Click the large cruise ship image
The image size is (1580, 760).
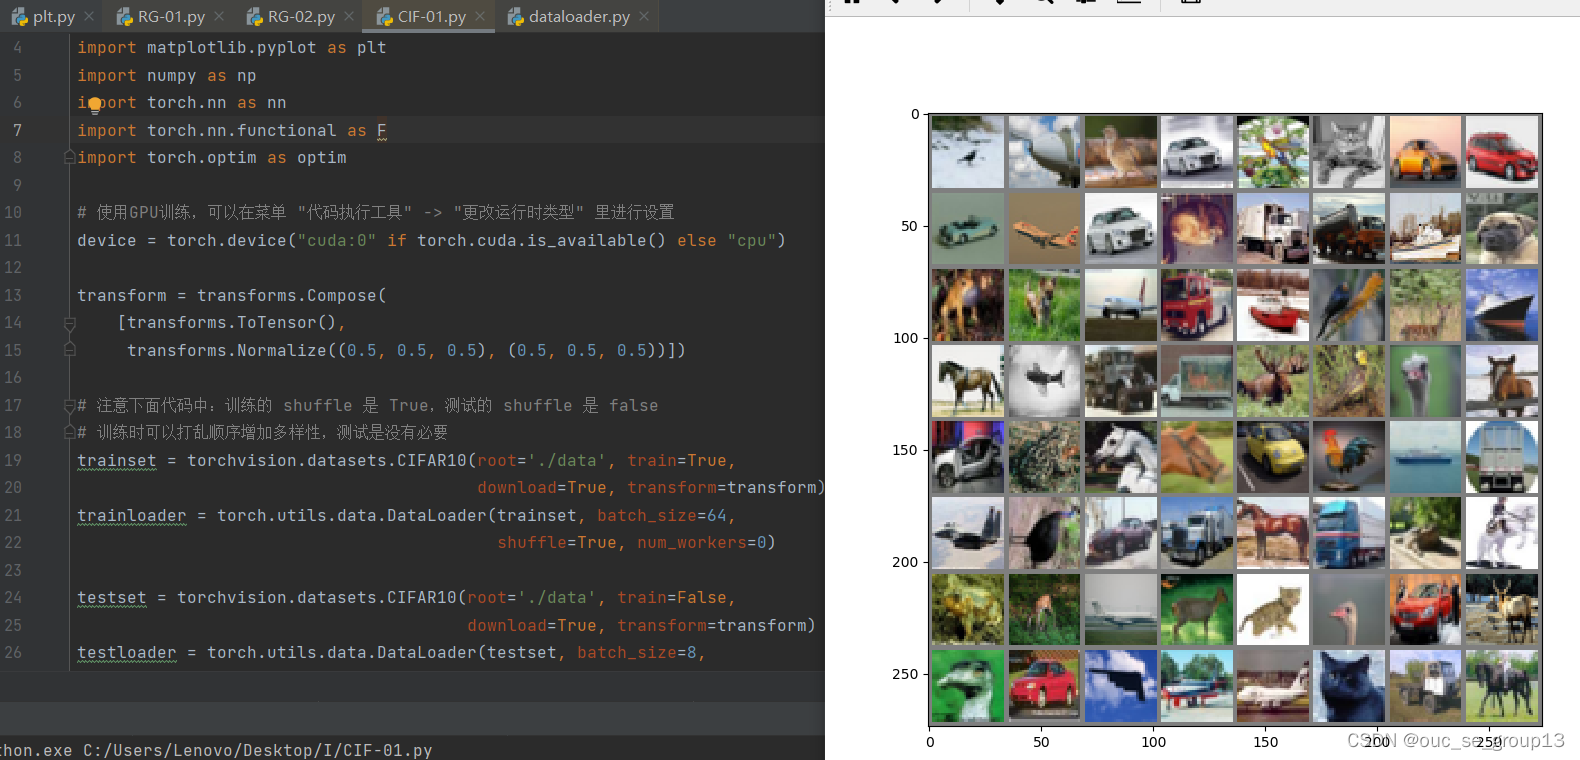pyautogui.click(x=1501, y=304)
